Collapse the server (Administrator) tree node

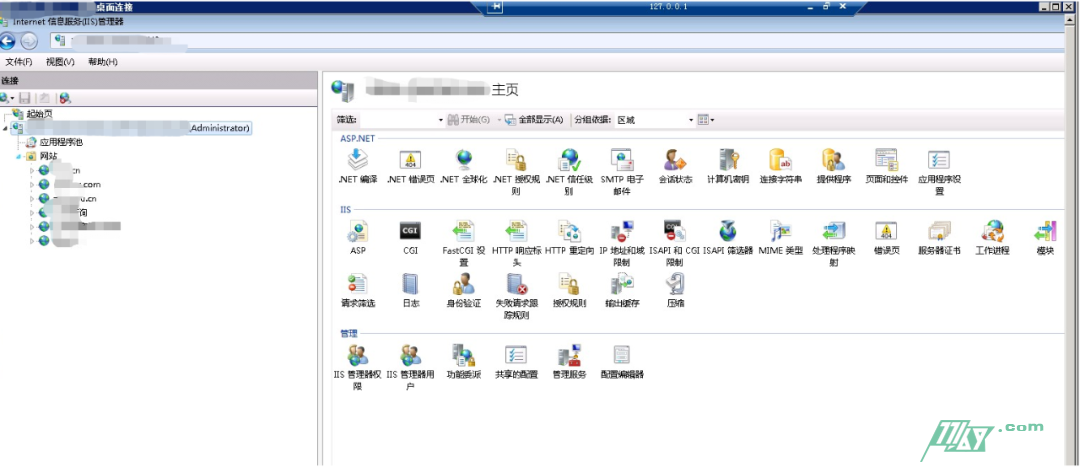click(x=5, y=128)
